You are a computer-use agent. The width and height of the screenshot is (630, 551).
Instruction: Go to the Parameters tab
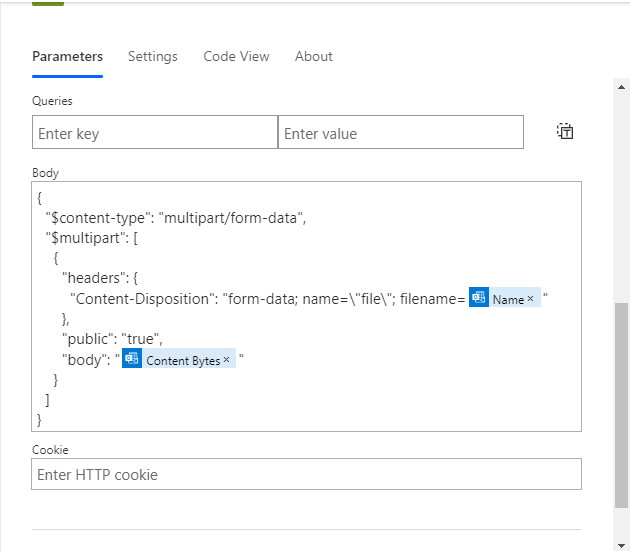pyautogui.click(x=67, y=57)
